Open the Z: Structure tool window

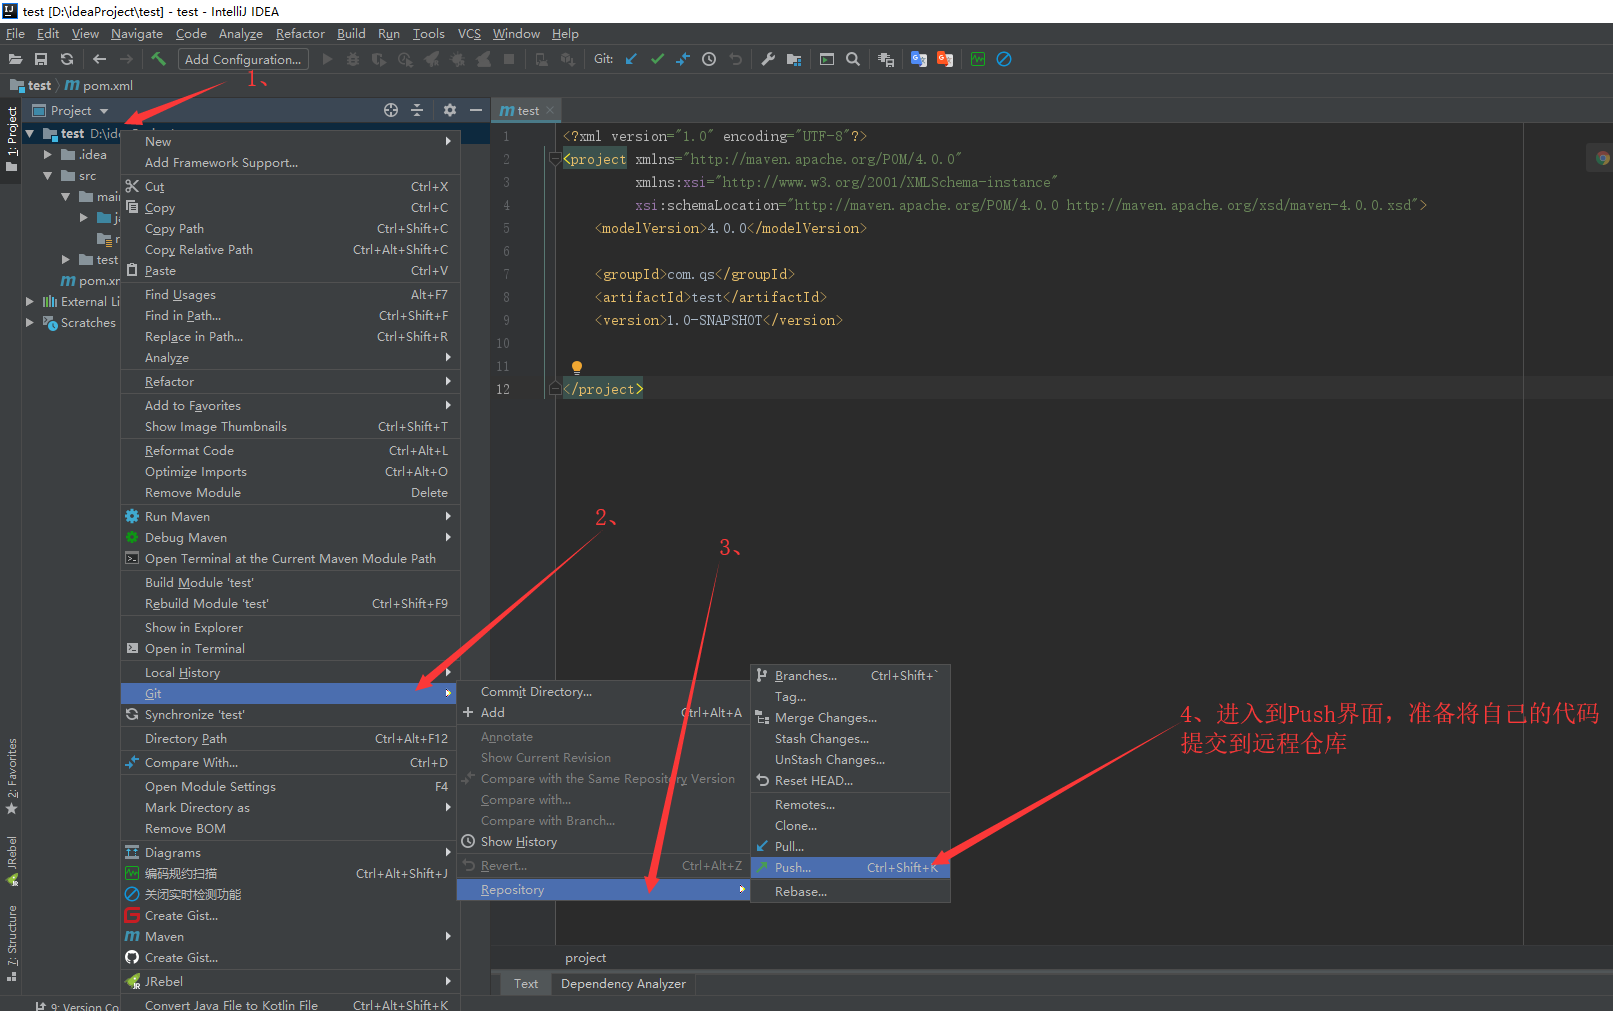point(12,942)
